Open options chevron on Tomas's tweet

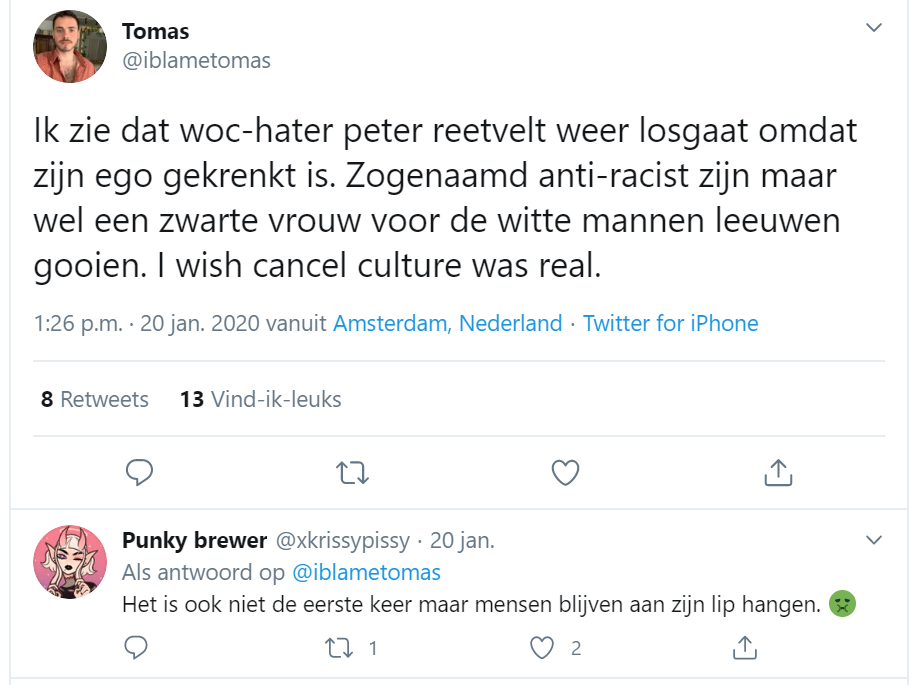click(x=874, y=28)
